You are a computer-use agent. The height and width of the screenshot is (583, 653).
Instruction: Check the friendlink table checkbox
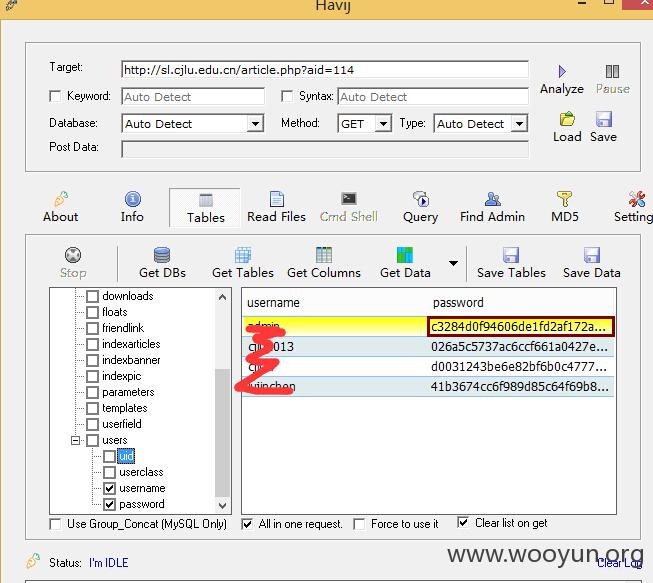[92, 328]
